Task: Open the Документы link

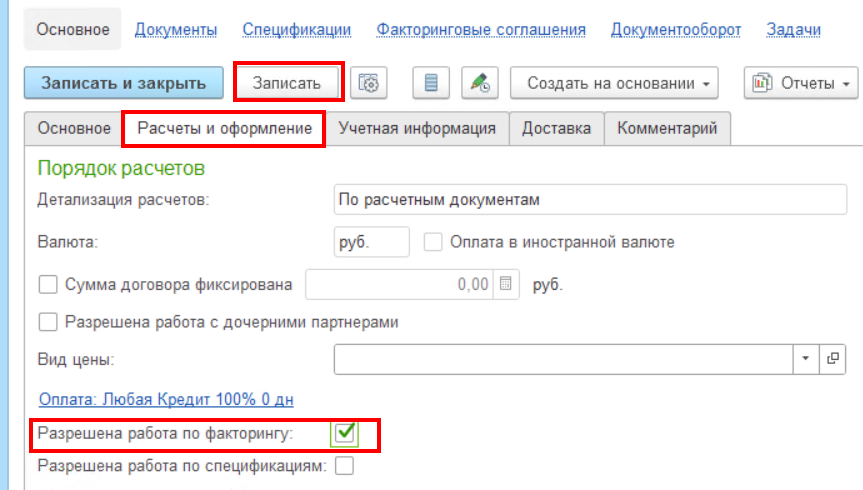Action: [176, 30]
